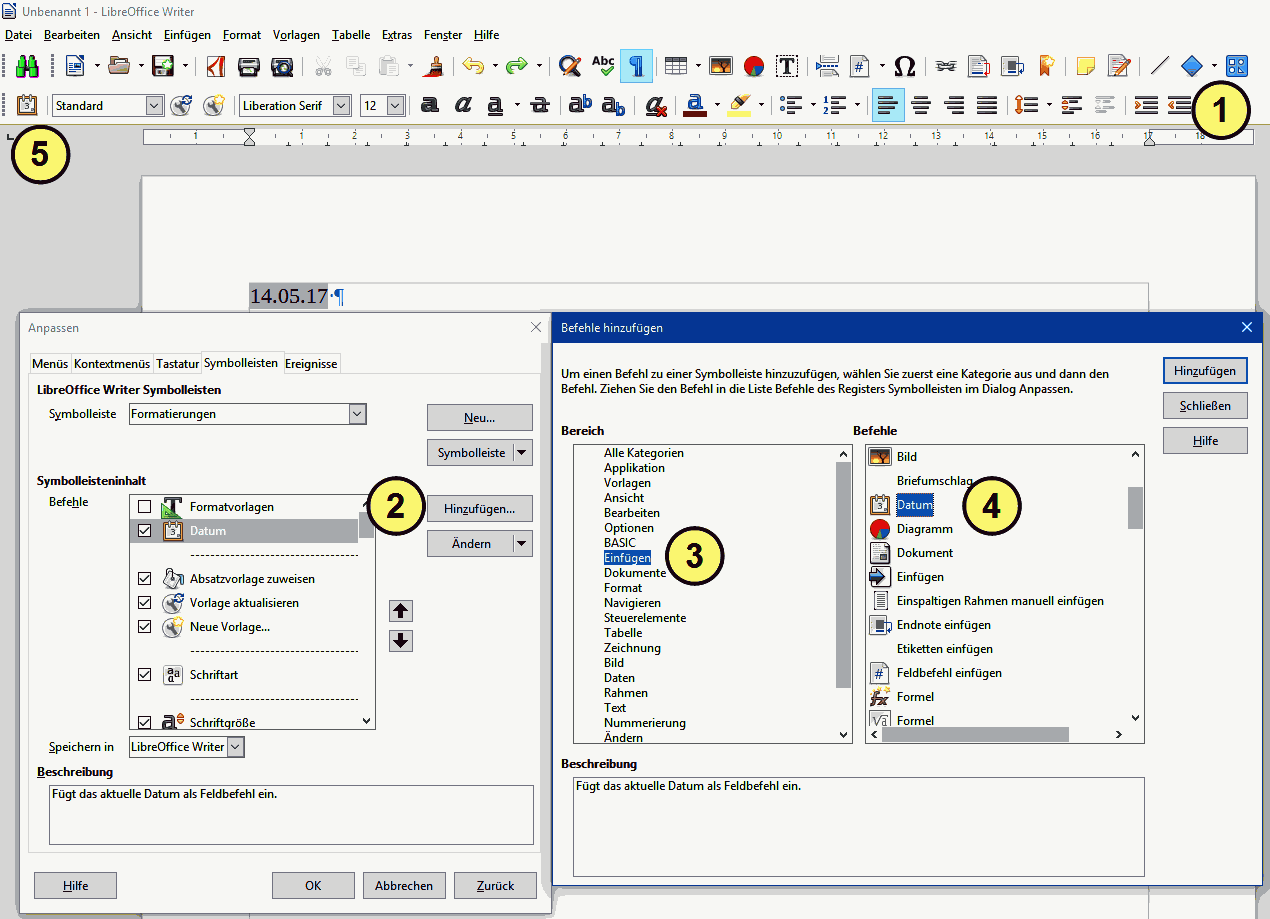The width and height of the screenshot is (1270, 919).
Task: Click the Print icon in the toolbar
Action: click(x=249, y=66)
